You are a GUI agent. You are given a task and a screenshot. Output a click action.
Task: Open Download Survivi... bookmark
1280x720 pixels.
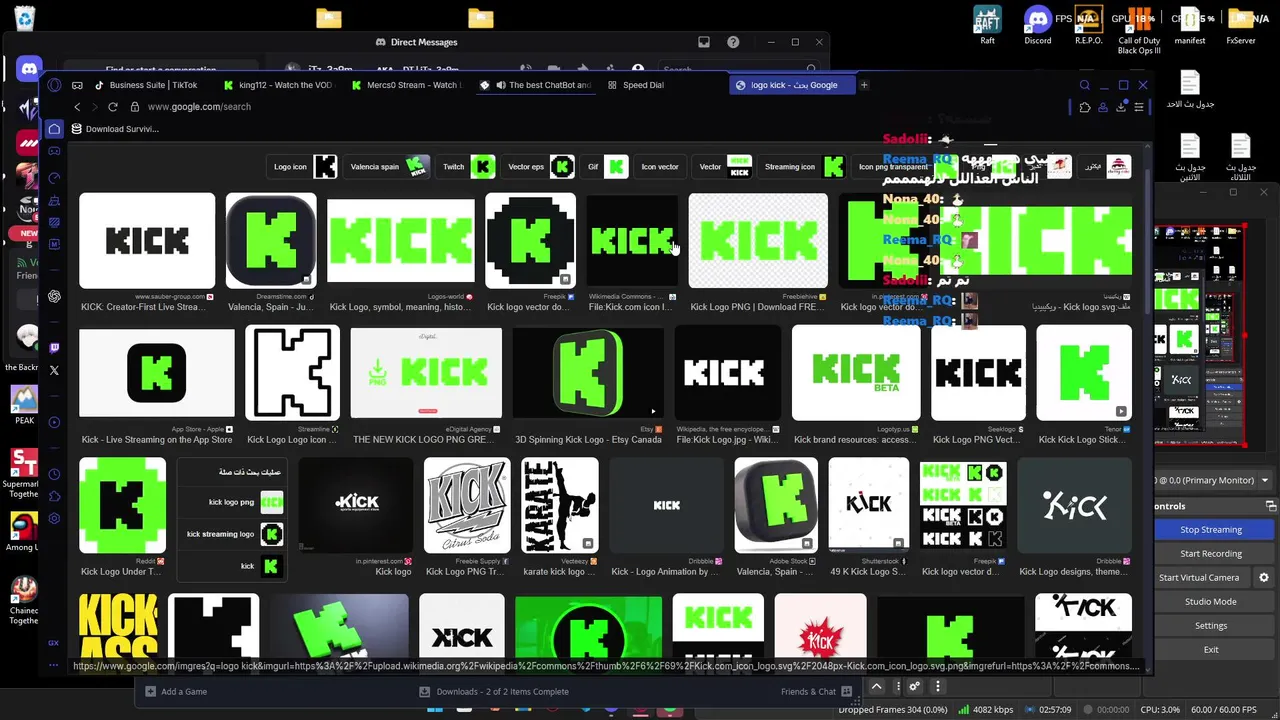click(114, 129)
